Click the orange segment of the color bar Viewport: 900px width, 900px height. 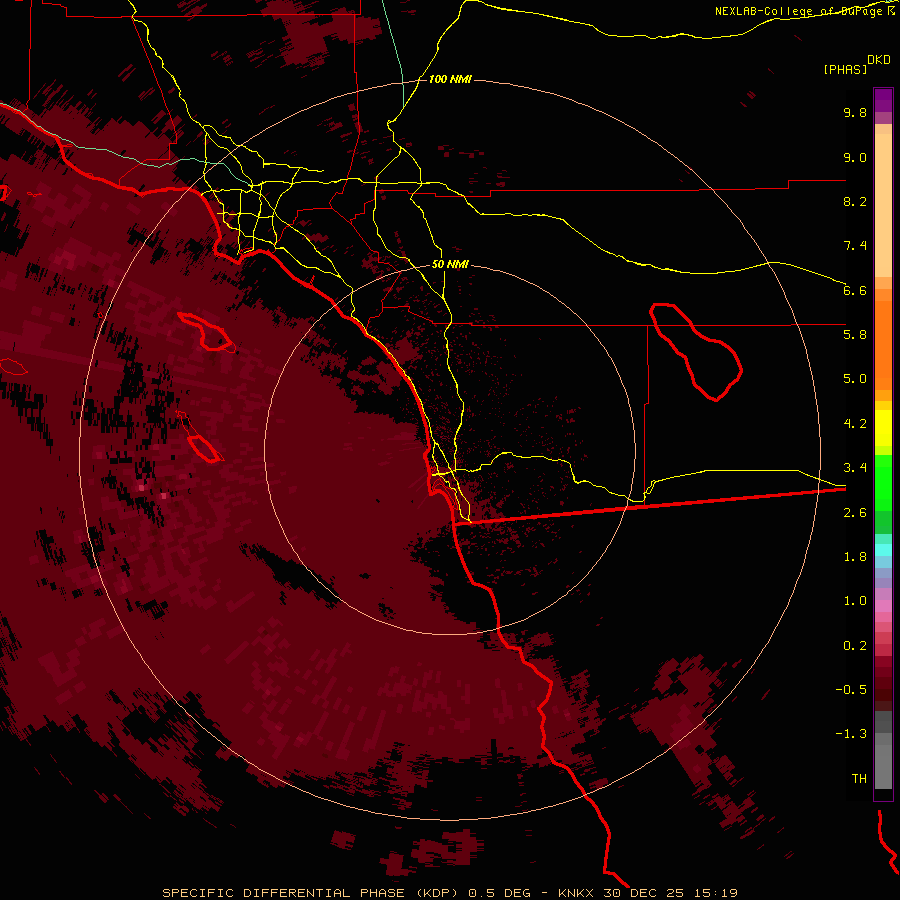click(883, 344)
